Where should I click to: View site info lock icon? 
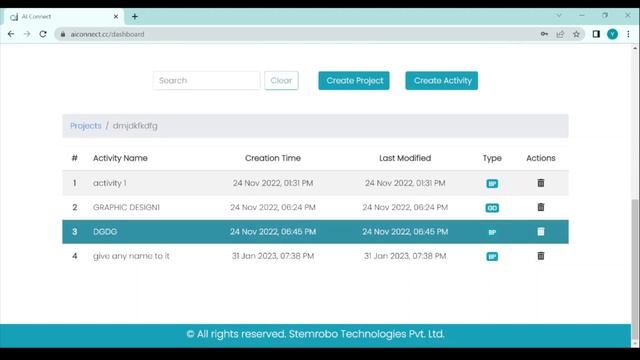tap(63, 34)
